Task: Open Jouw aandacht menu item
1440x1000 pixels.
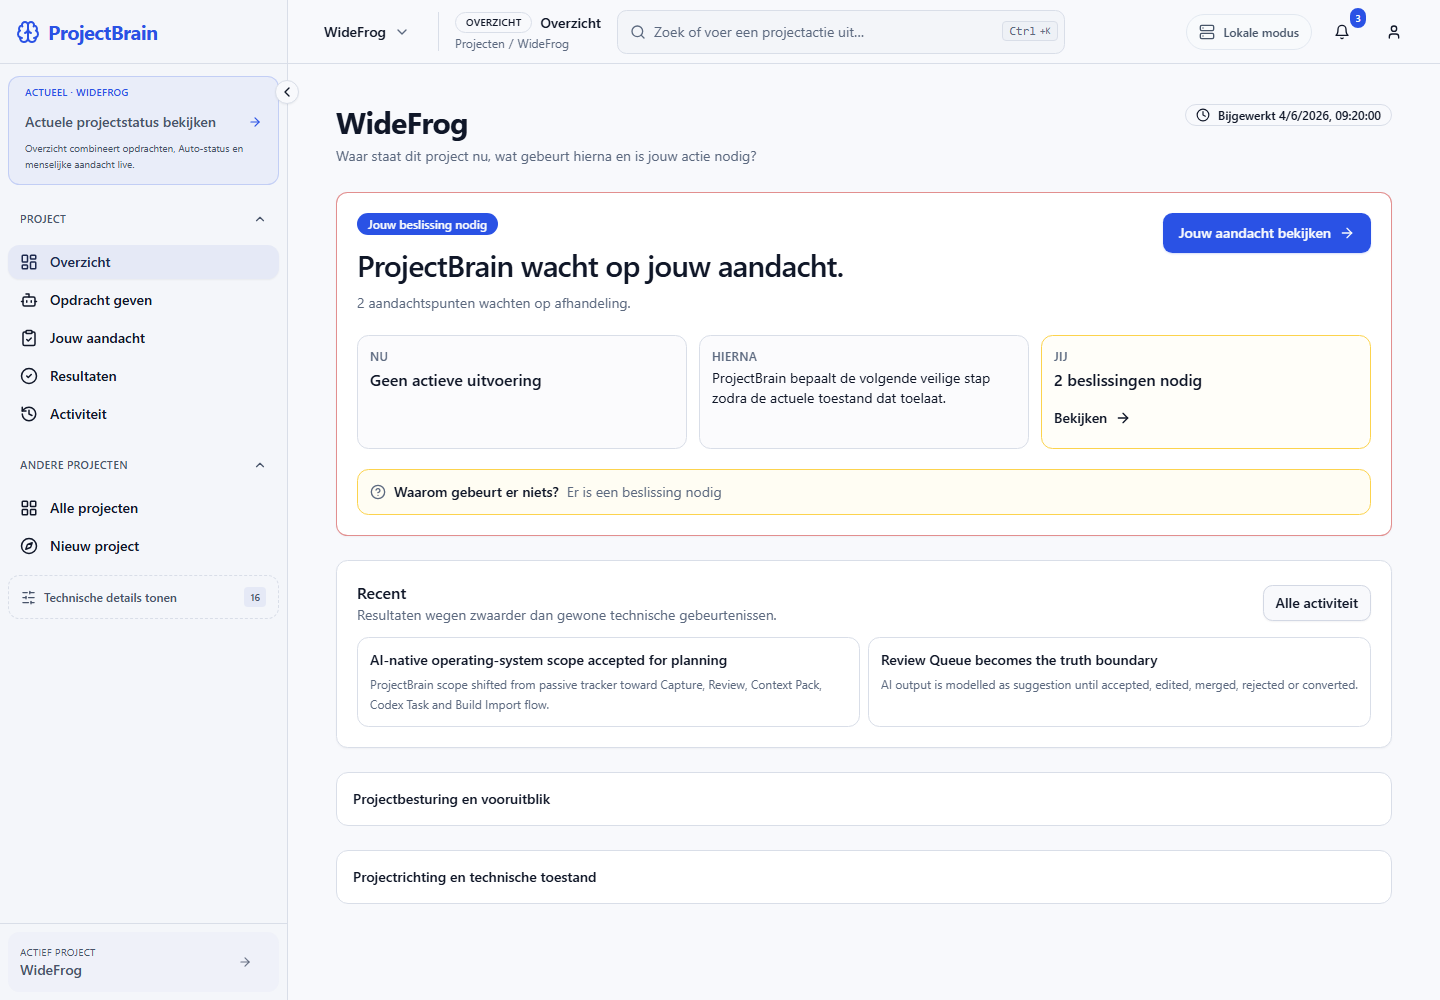Action: point(143,338)
